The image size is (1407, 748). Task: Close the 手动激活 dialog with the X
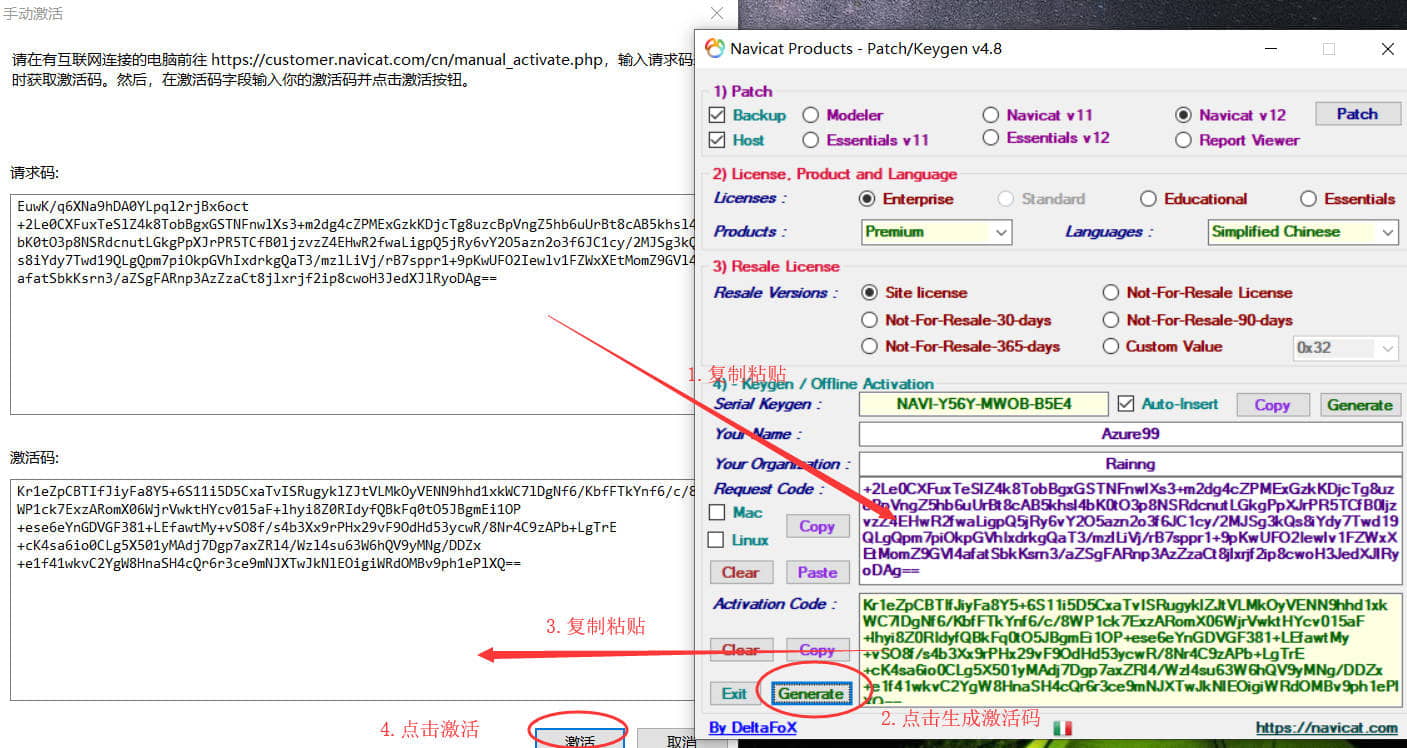[x=717, y=13]
